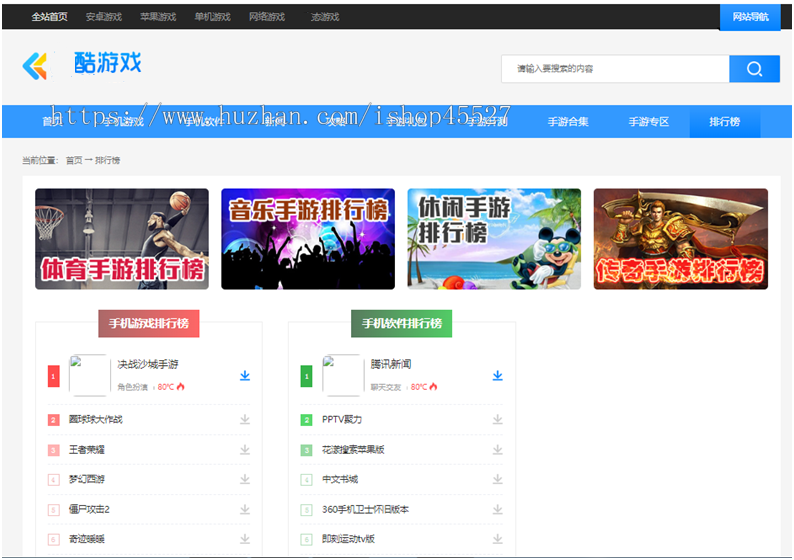This screenshot has width=794, height=560.
Task: Click the green rank 1 badge
Action: click(306, 377)
